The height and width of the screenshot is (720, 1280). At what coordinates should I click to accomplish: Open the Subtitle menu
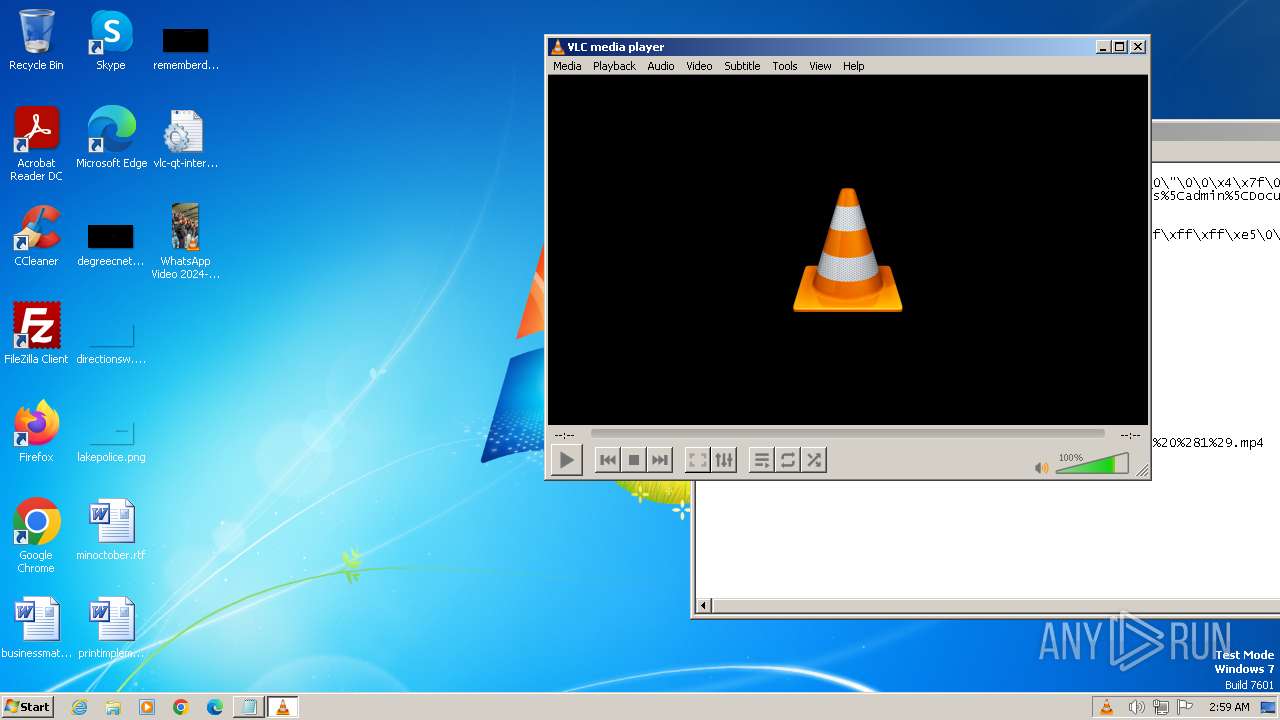742,66
